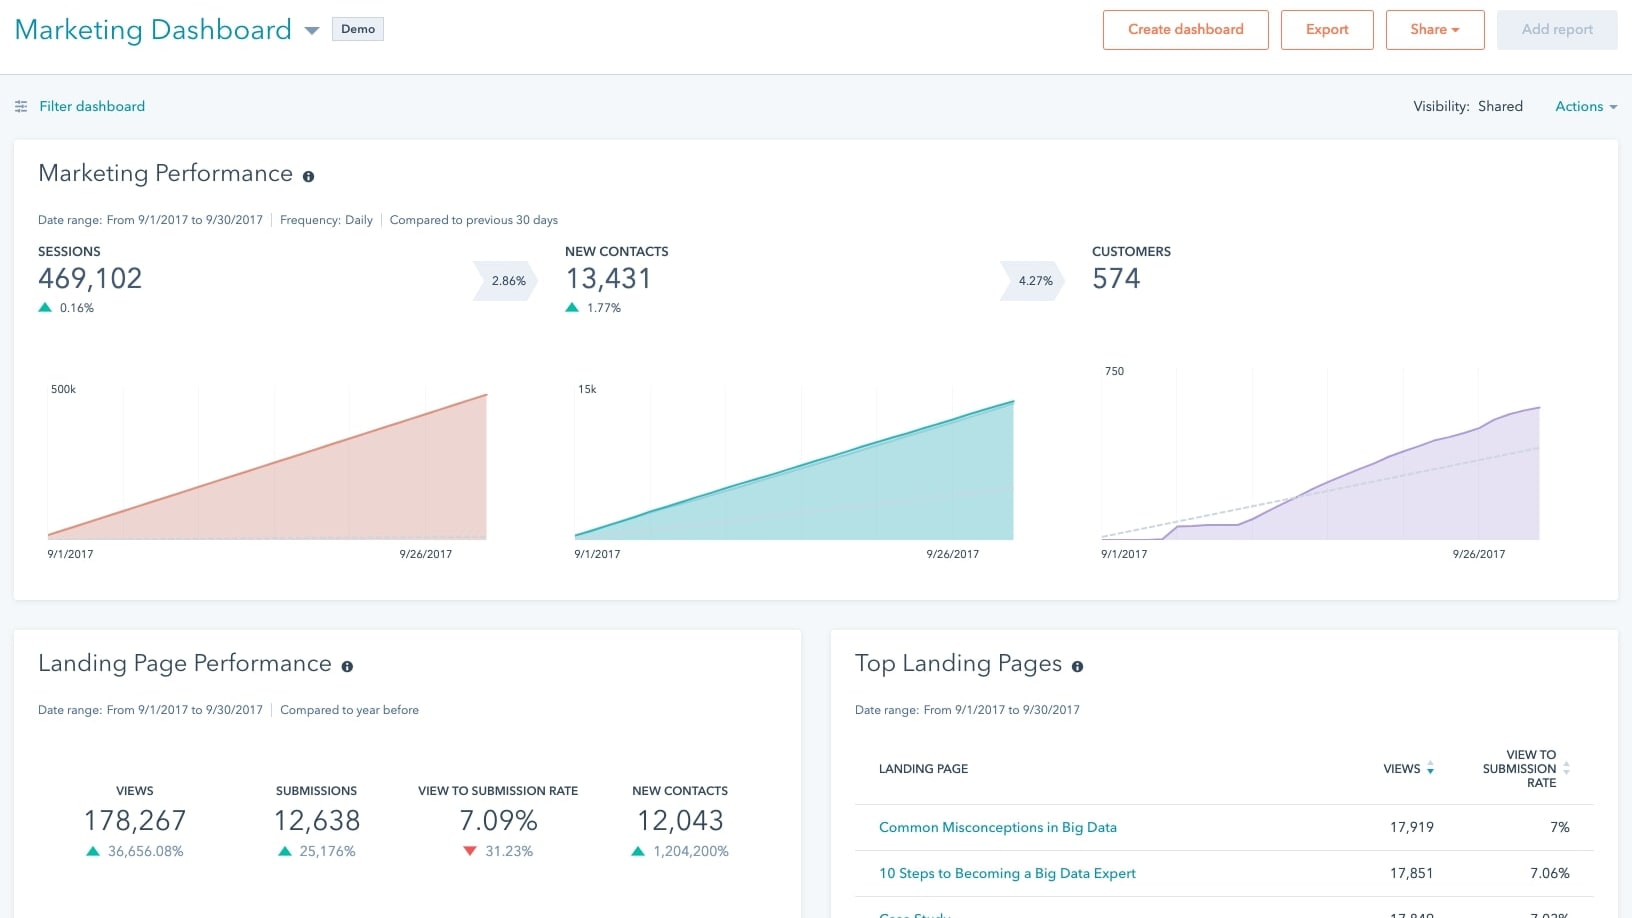The height and width of the screenshot is (918, 1632).
Task: Click the Create dashboard button
Action: pyautogui.click(x=1185, y=29)
